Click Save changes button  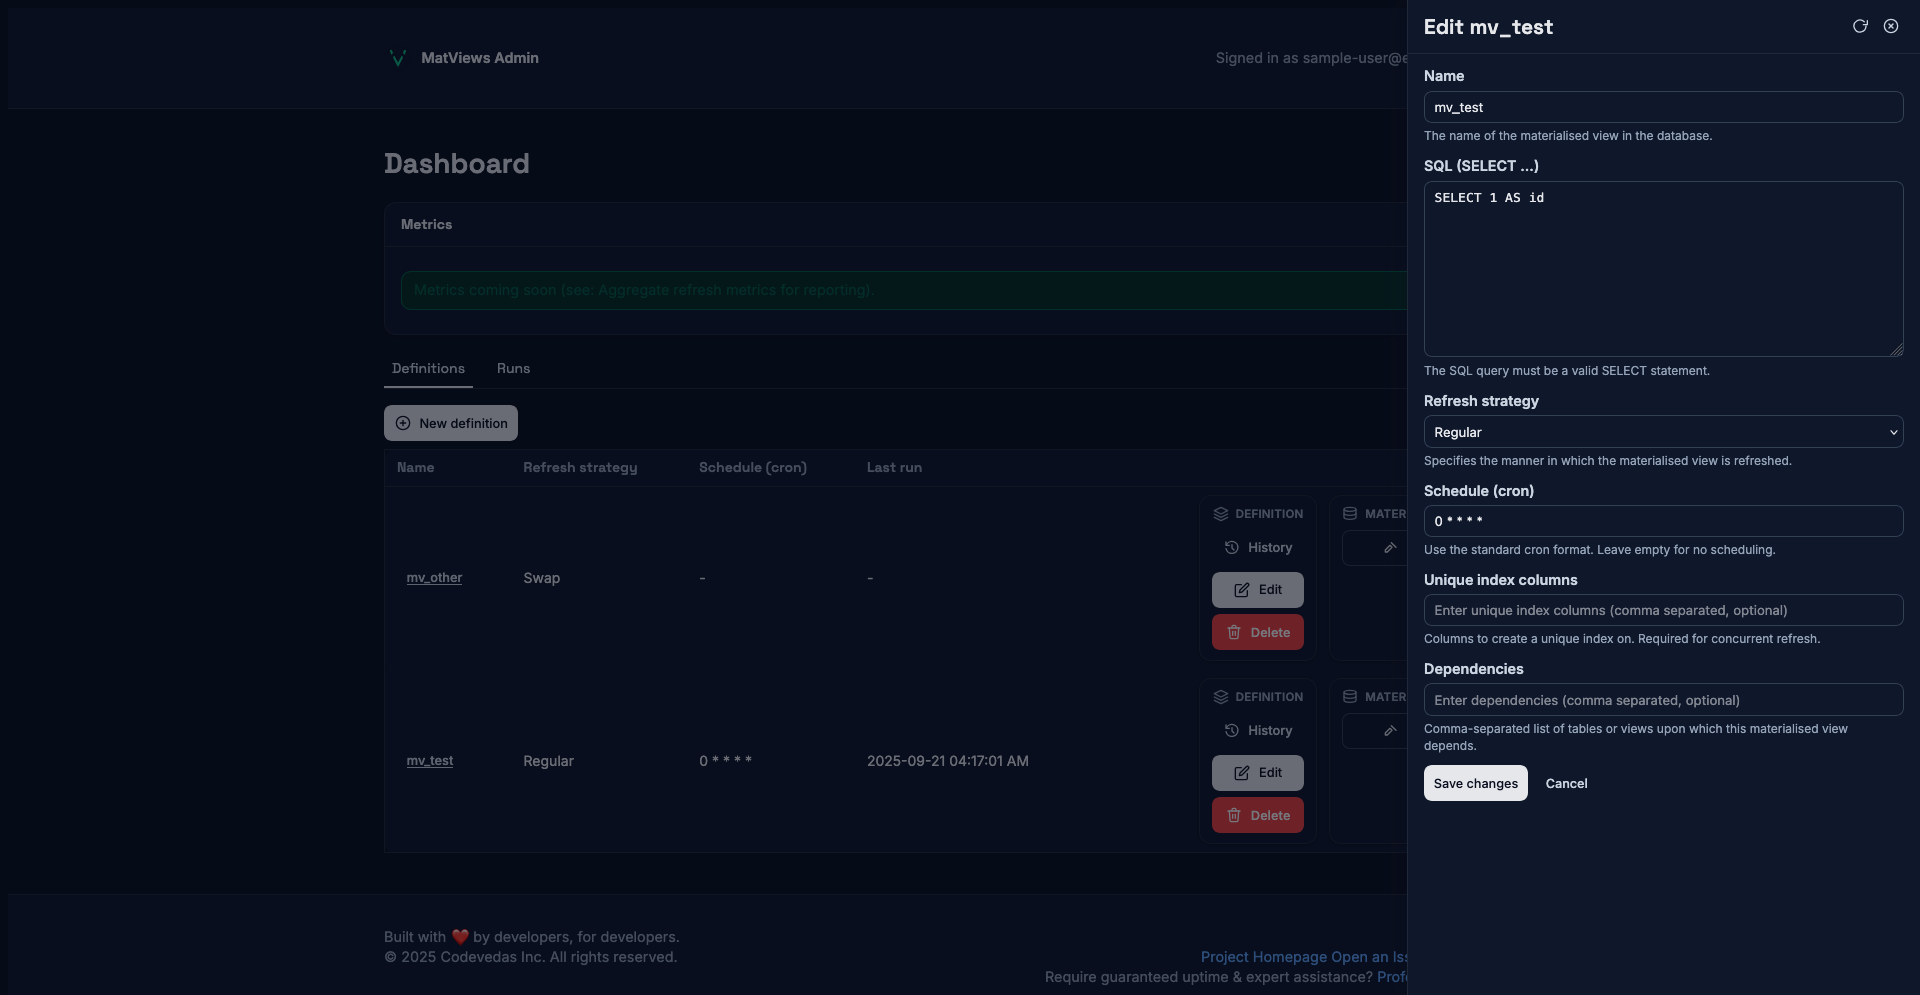(x=1475, y=784)
